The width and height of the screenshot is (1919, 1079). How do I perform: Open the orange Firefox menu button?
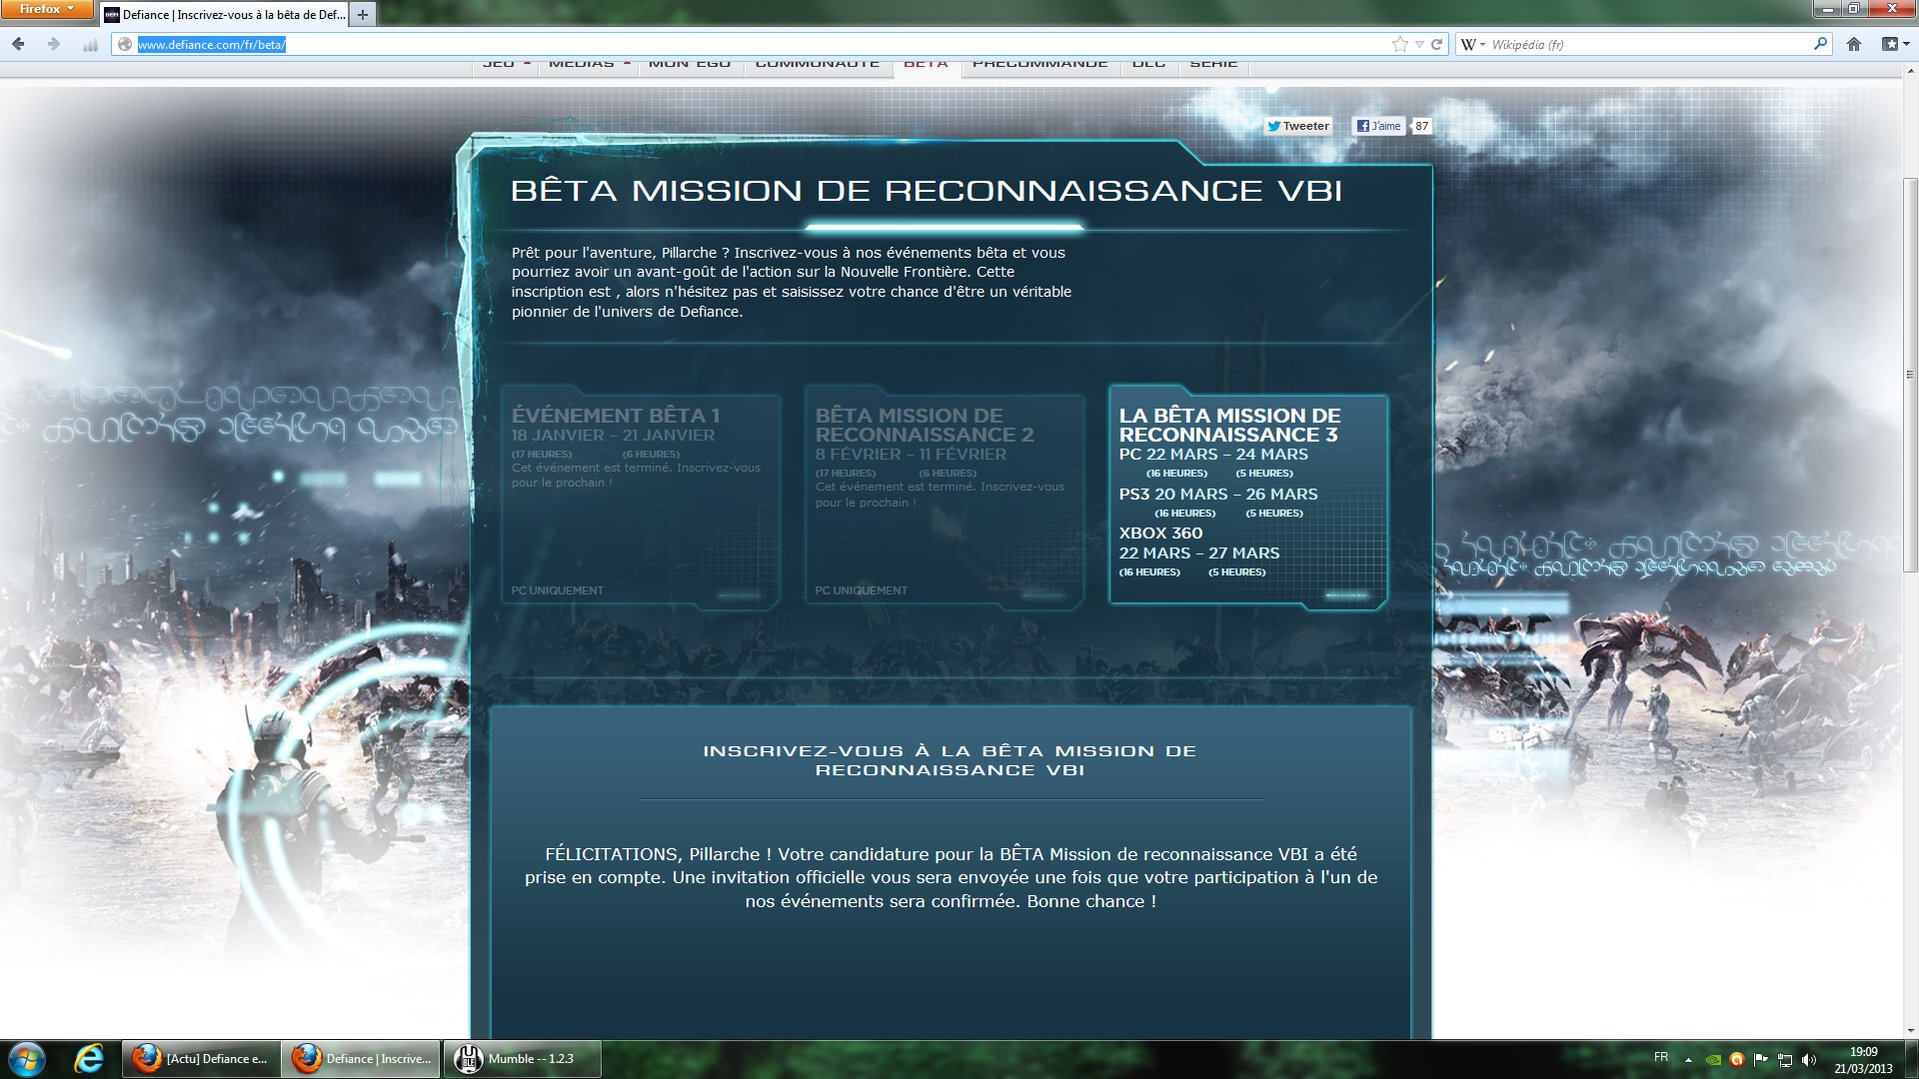pos(46,9)
